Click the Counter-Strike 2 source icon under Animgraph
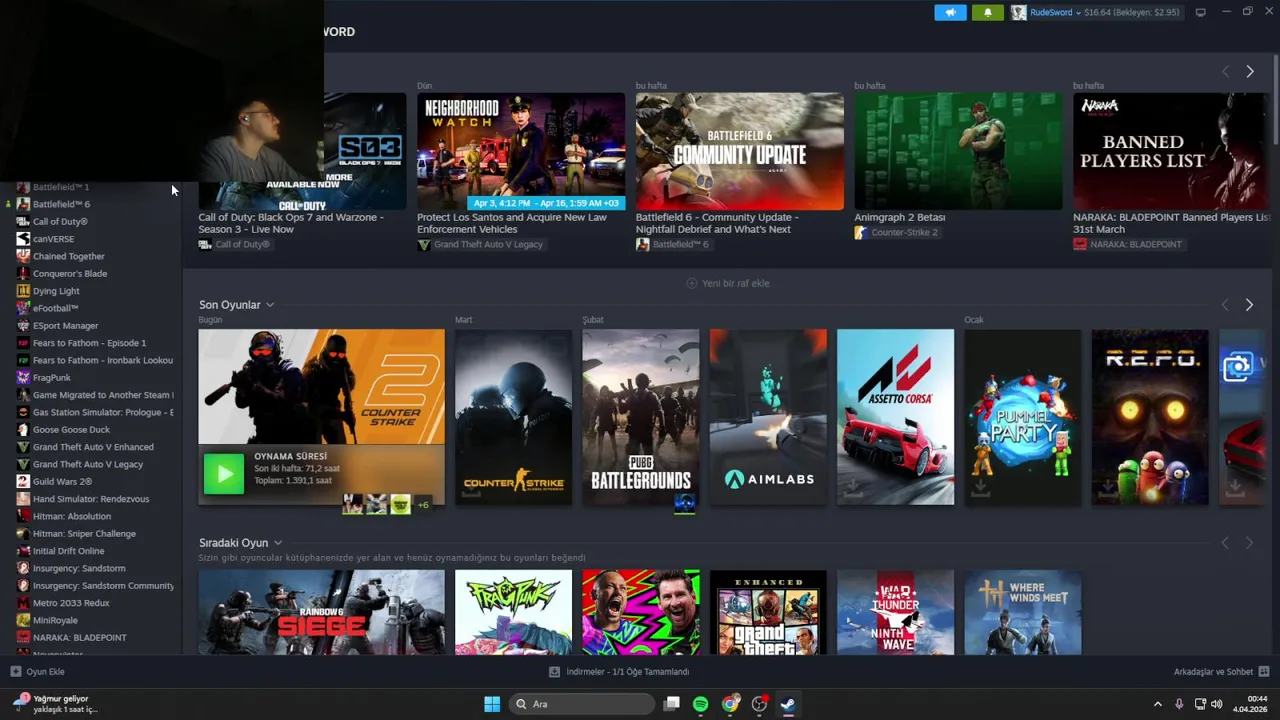The height and width of the screenshot is (720, 1280). click(x=860, y=232)
